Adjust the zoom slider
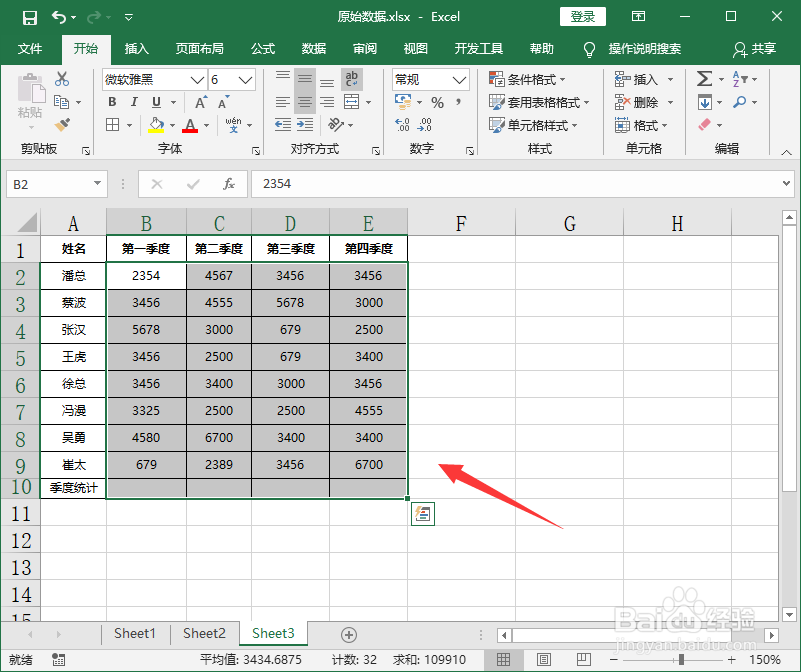This screenshot has width=801, height=672. [x=681, y=660]
